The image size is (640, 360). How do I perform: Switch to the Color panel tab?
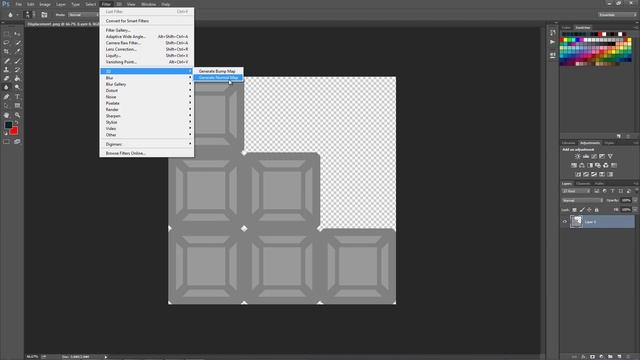click(566, 28)
